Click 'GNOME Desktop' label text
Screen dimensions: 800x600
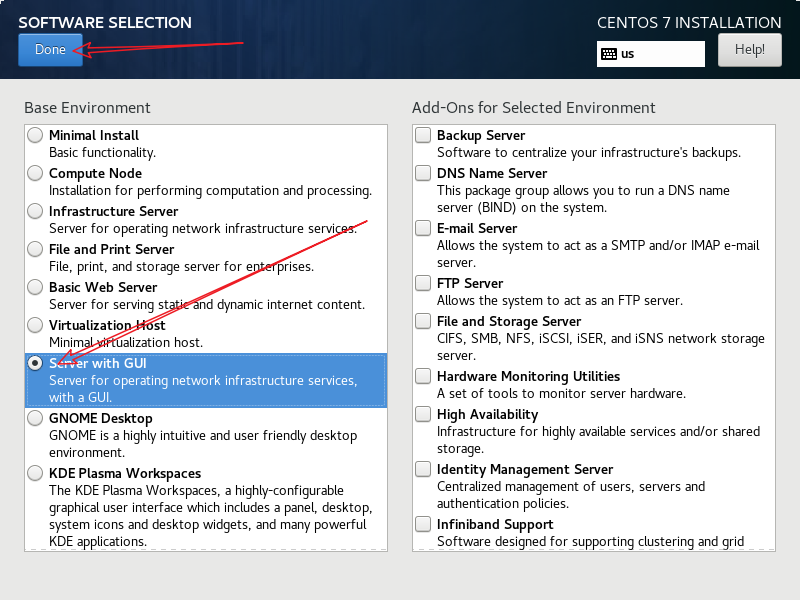(101, 418)
